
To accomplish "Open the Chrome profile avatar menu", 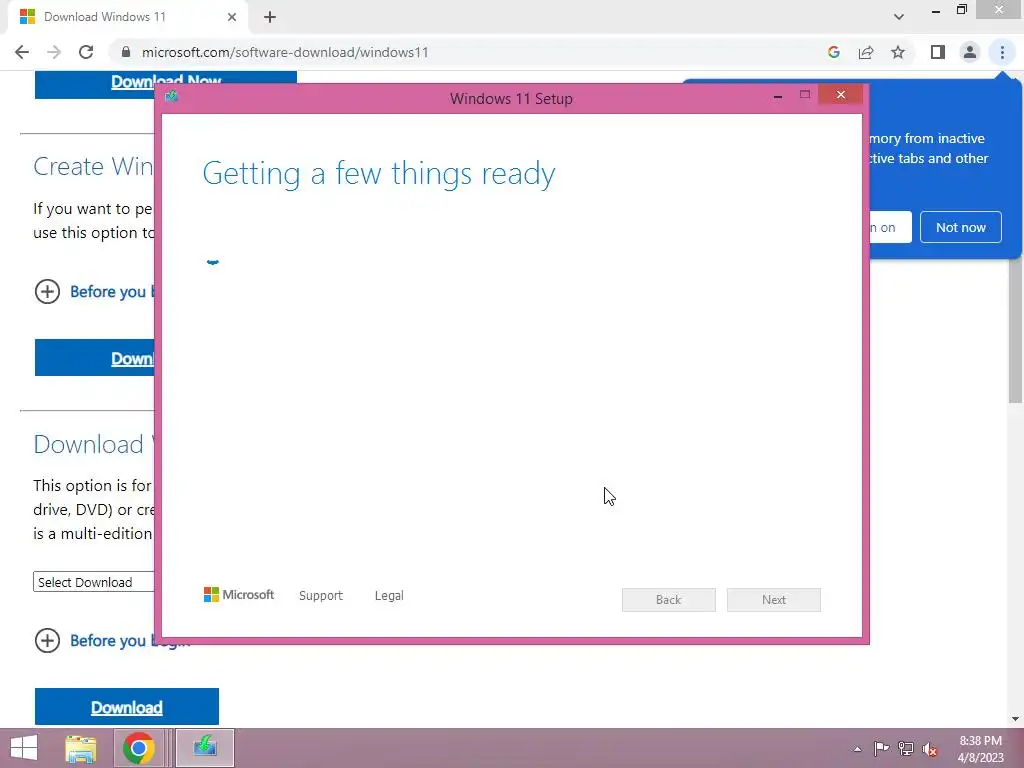I will (x=970, y=52).
